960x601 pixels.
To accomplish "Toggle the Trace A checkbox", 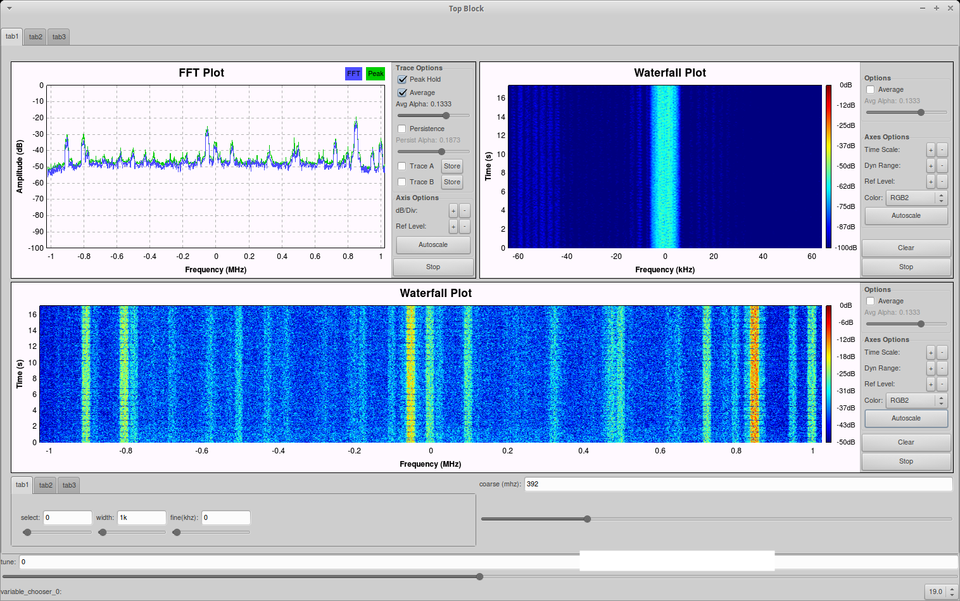I will pos(403,166).
